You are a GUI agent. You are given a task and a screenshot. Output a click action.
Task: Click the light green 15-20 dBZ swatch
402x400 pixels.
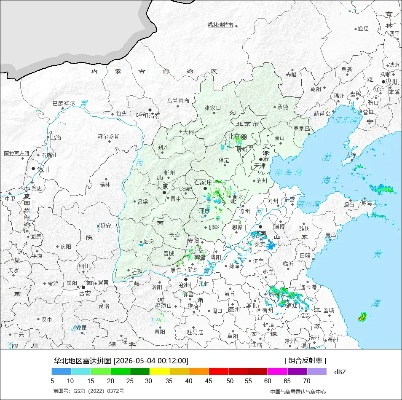[101, 371]
